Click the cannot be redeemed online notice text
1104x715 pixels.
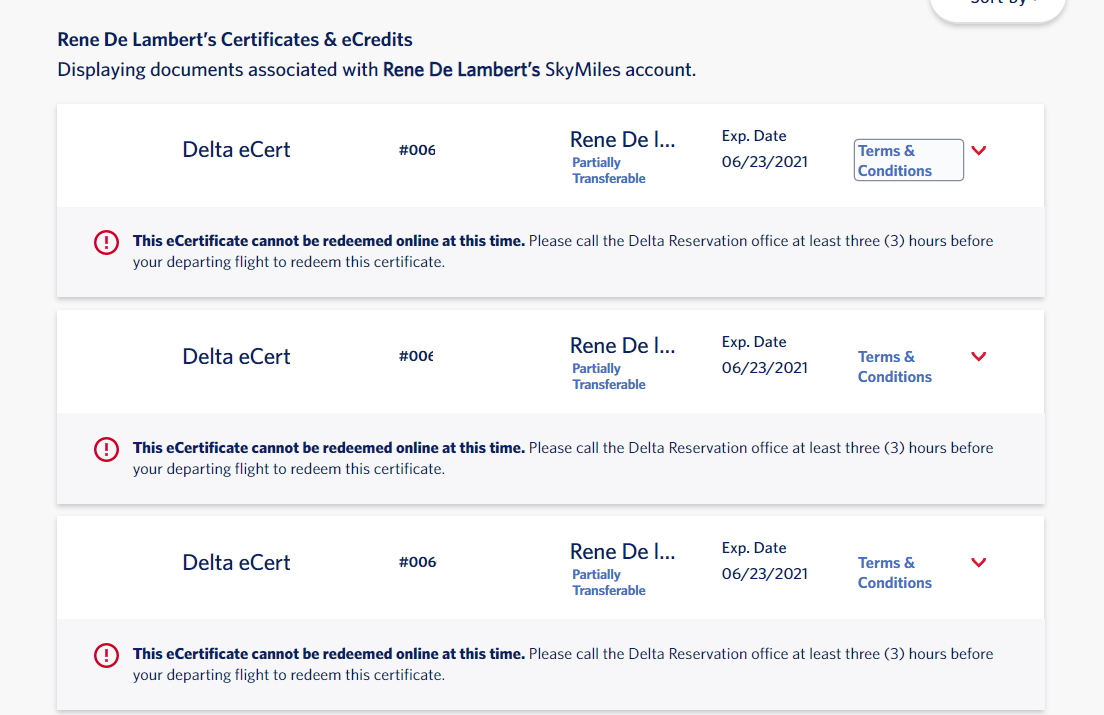[x=330, y=240]
